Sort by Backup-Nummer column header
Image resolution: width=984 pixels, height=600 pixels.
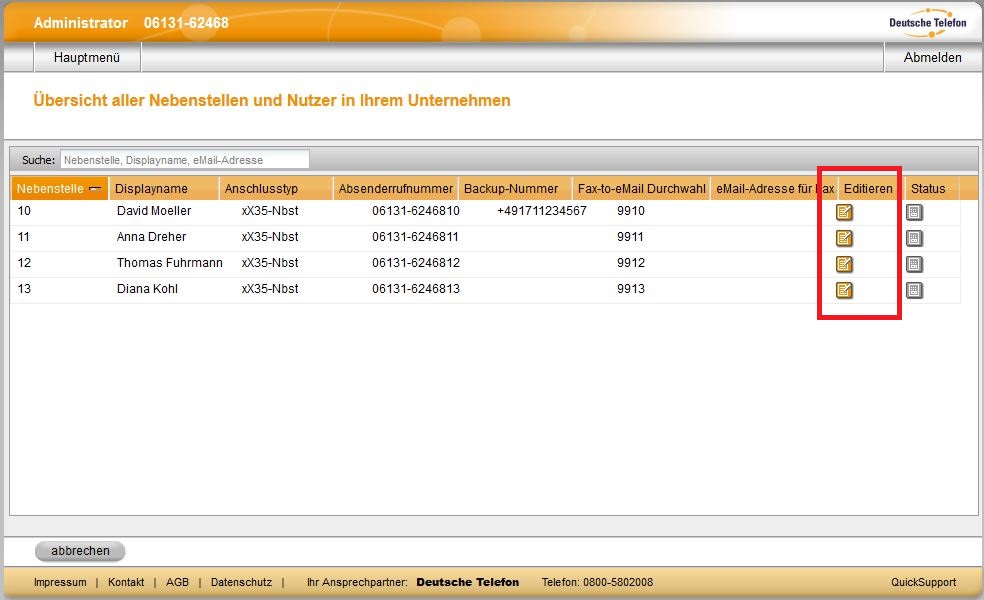[515, 188]
